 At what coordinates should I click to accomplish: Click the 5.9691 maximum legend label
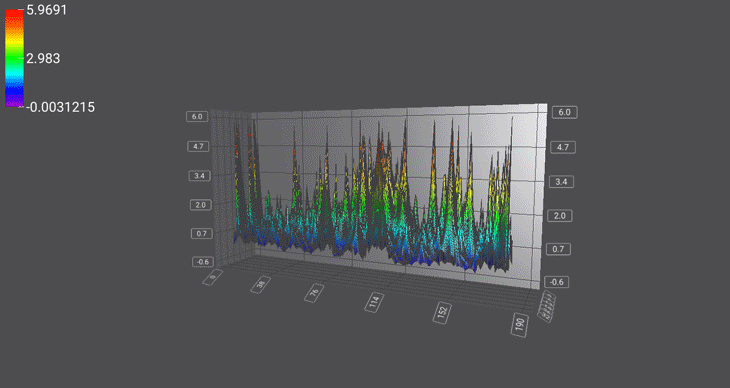tap(47, 10)
